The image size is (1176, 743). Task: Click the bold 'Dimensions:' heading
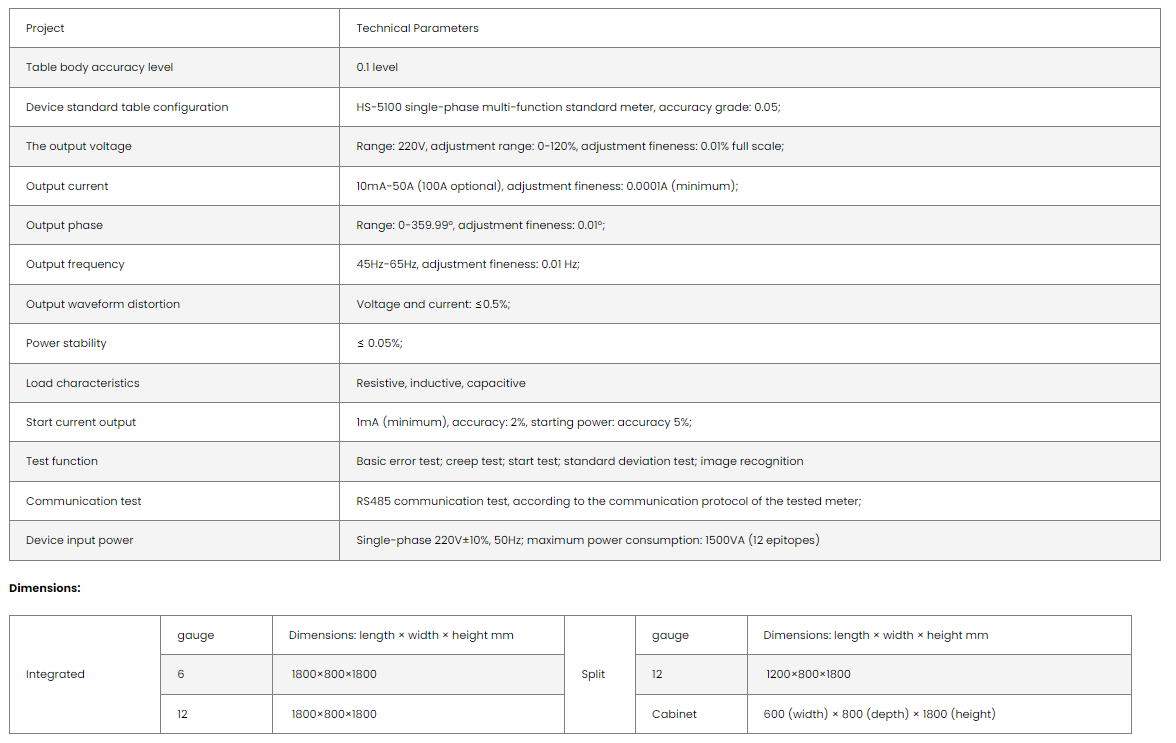[x=44, y=588]
